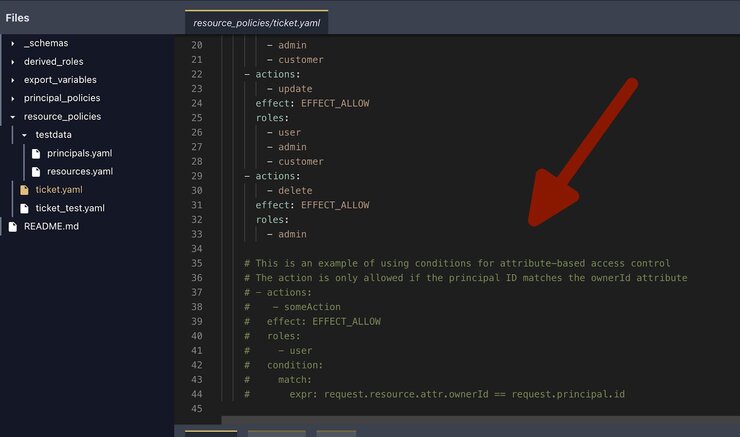Collapse the testdata folder arrow
The height and width of the screenshot is (437, 740).
[x=25, y=135]
